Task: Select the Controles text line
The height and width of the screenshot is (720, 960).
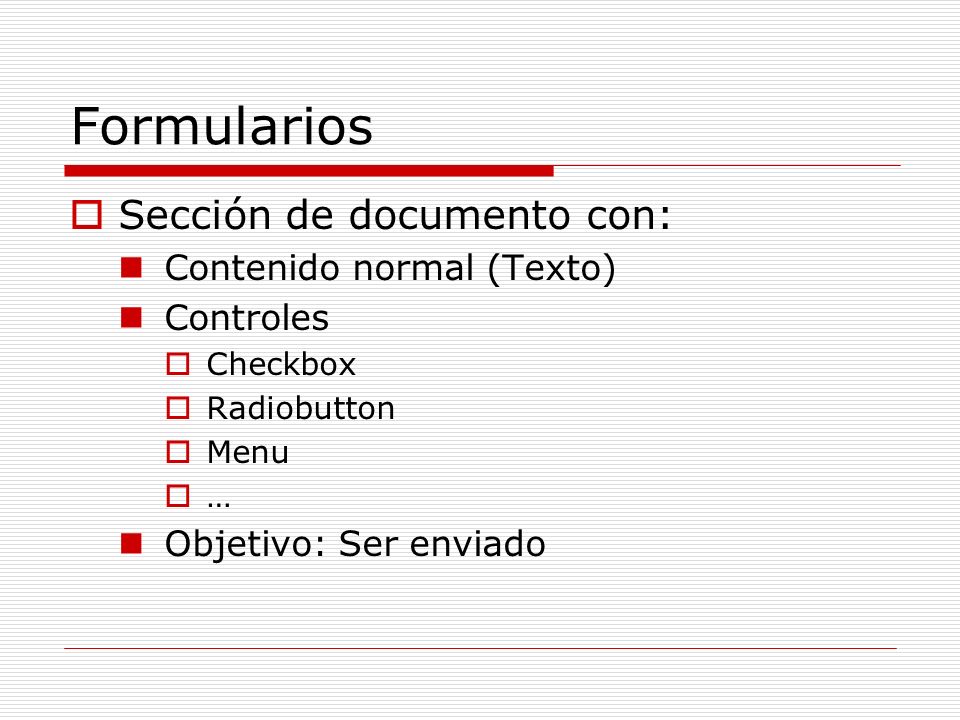Action: (247, 318)
